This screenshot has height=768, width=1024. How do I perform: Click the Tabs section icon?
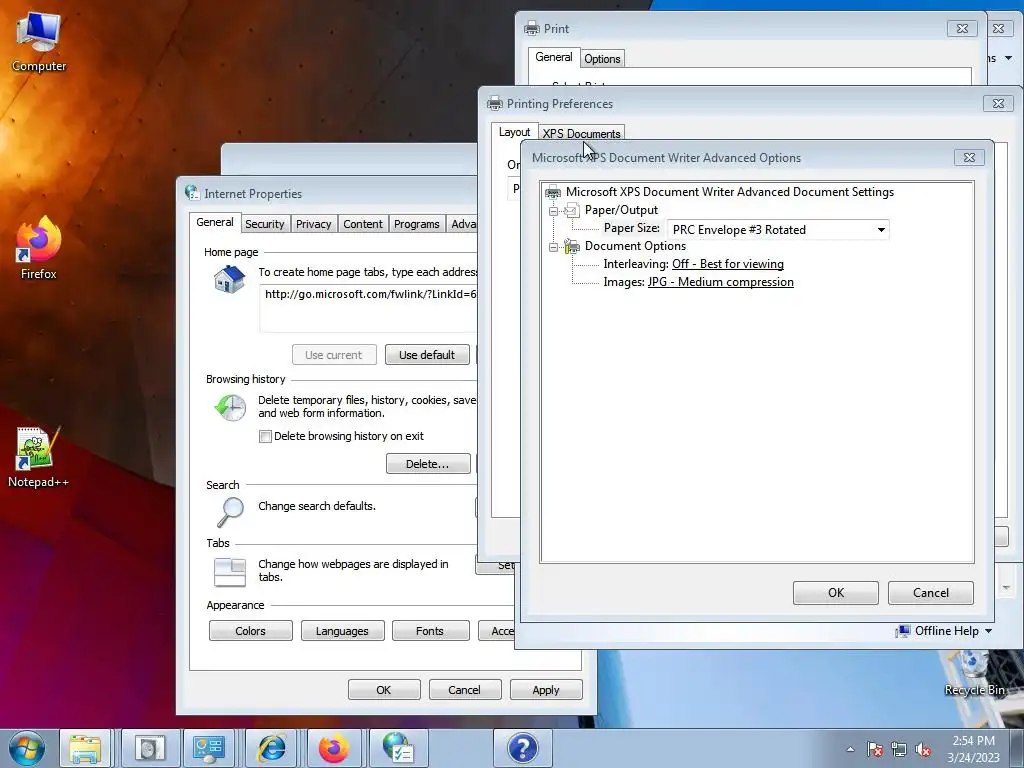[230, 572]
